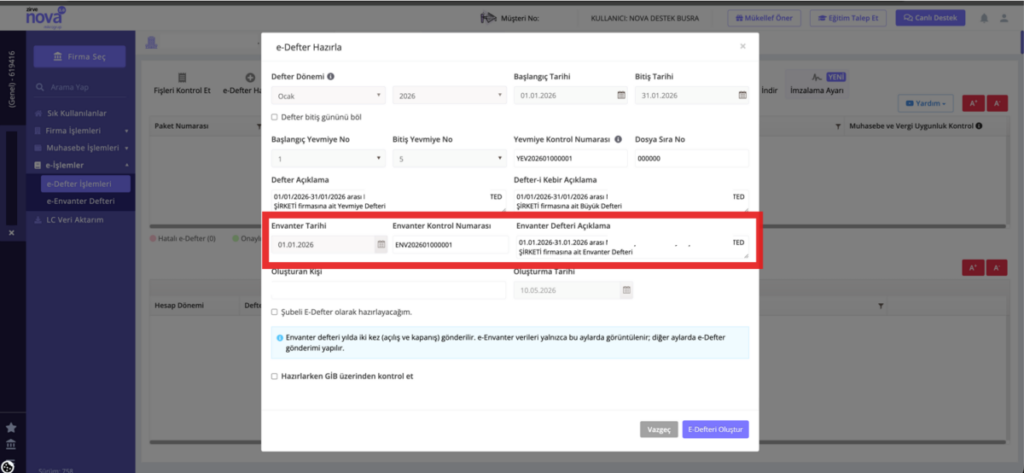This screenshot has width=1024, height=473.
Task: Close e-Defter Hazırla dialog with X
Action: click(743, 46)
